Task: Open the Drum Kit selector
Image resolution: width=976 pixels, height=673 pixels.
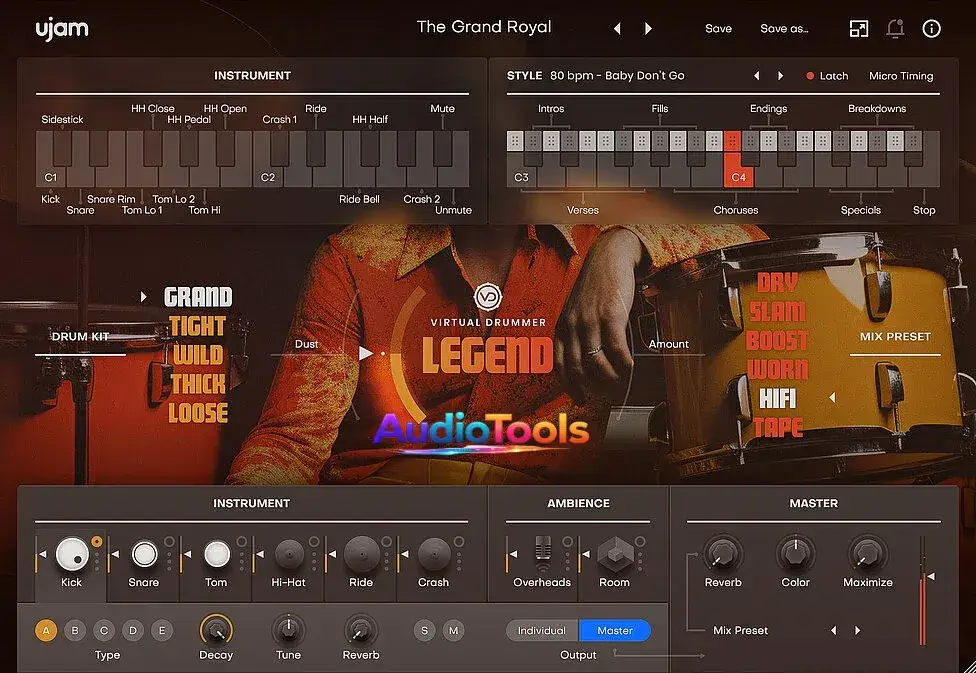Action: click(x=80, y=337)
